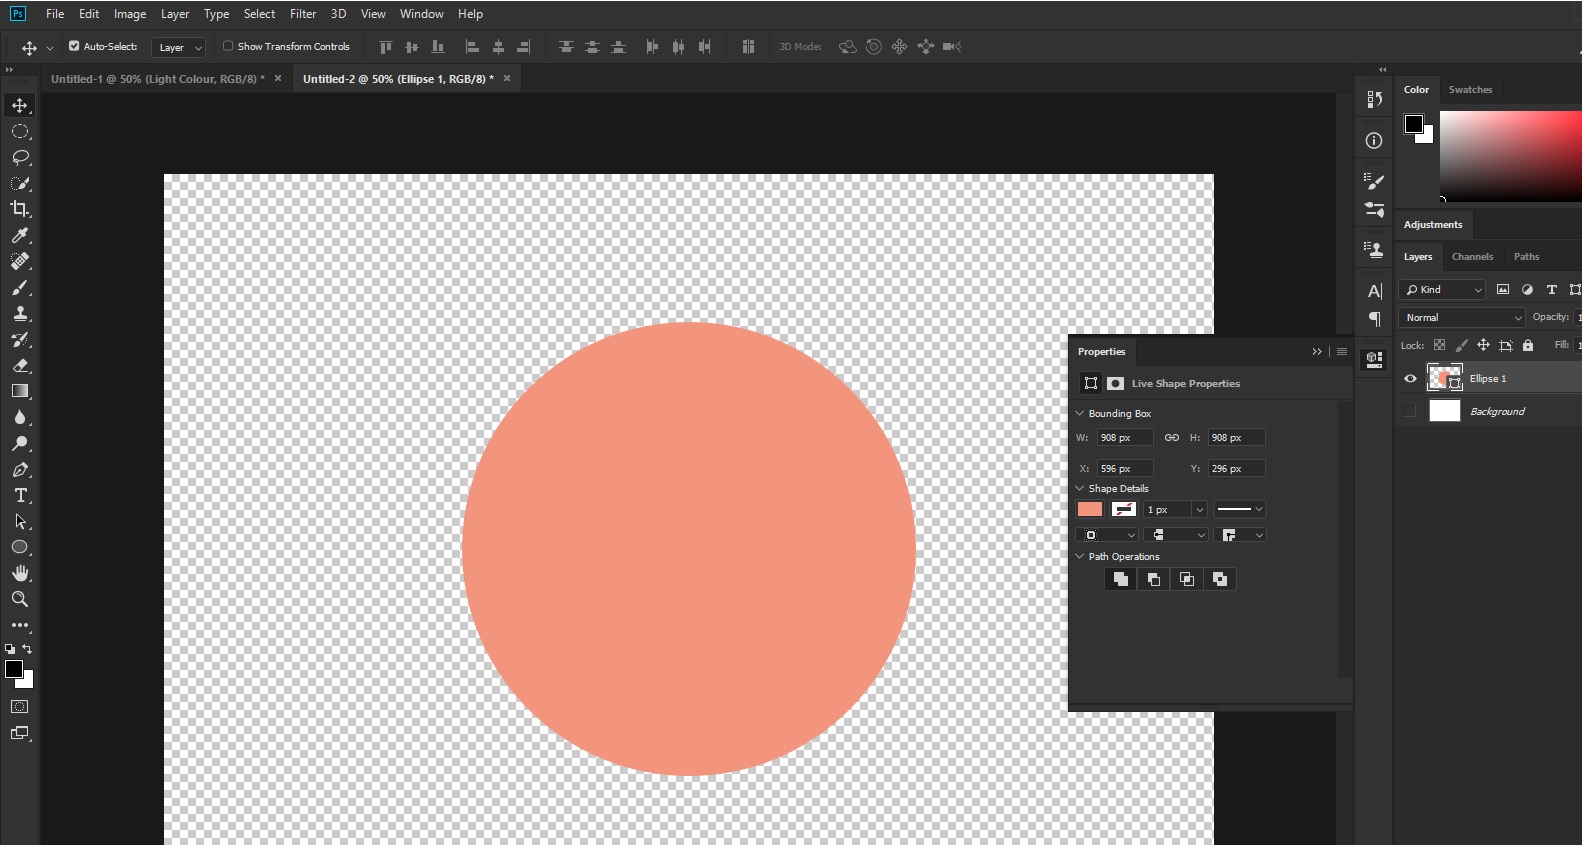Select the Move tool in the toolbox

click(20, 105)
